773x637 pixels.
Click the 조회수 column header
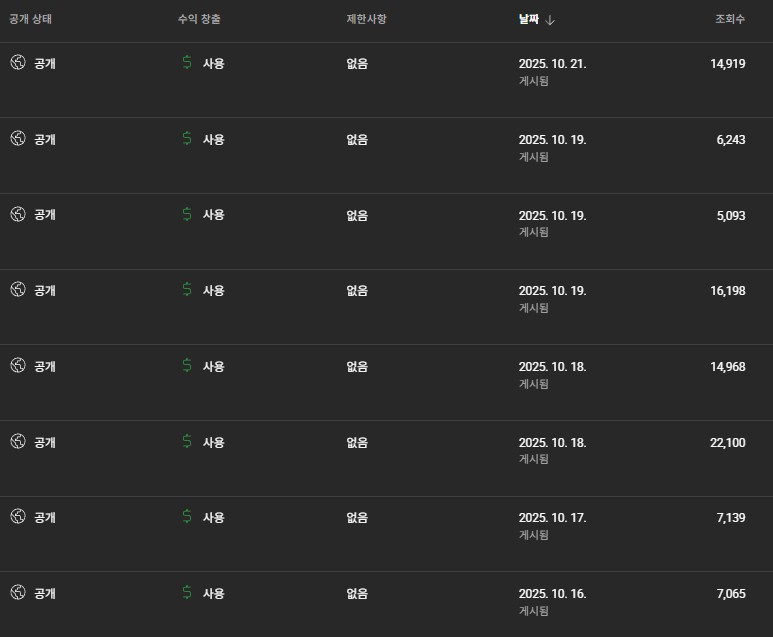(x=729, y=19)
